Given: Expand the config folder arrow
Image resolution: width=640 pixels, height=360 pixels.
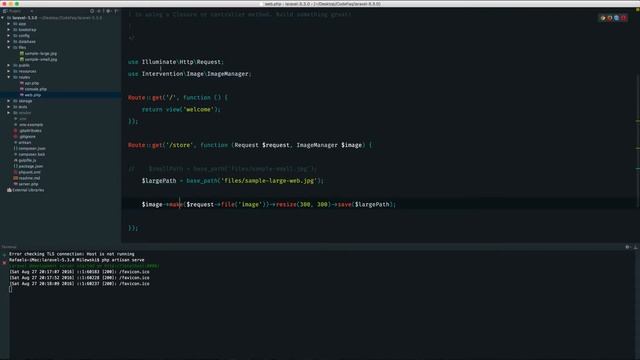Looking at the screenshot, I should [9, 36].
